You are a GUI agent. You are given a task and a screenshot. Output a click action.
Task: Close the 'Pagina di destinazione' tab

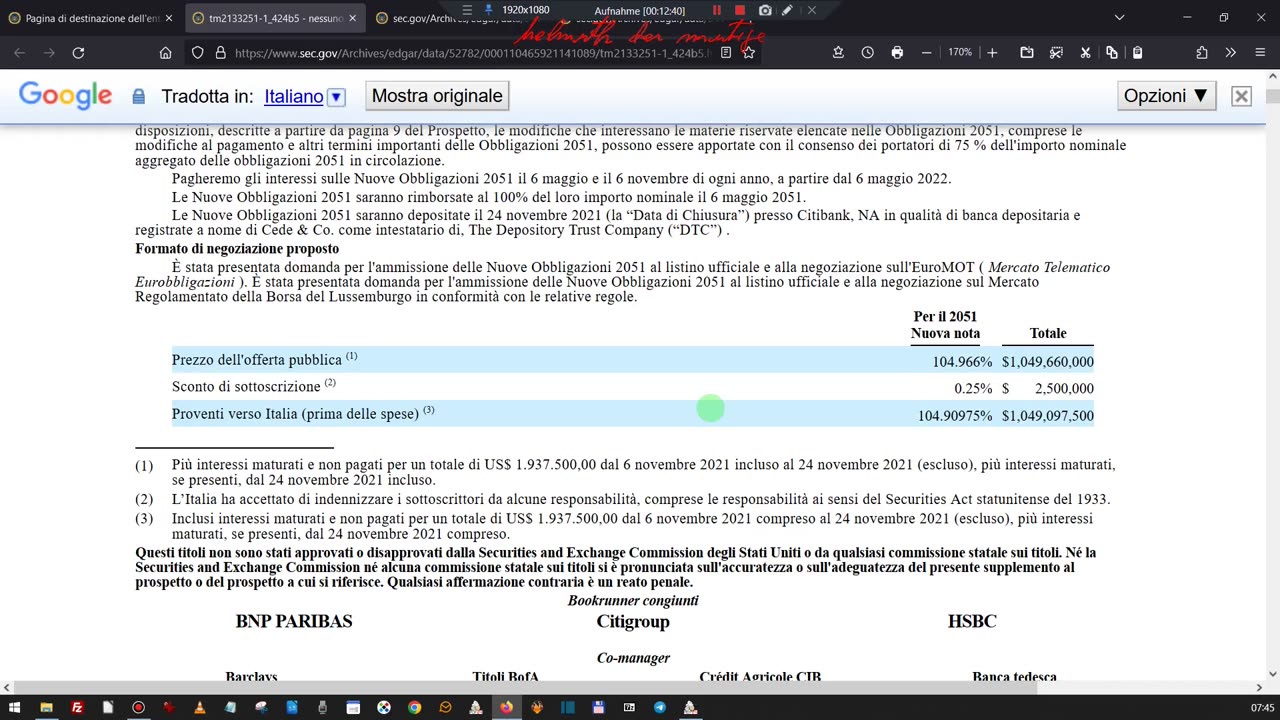(x=168, y=18)
